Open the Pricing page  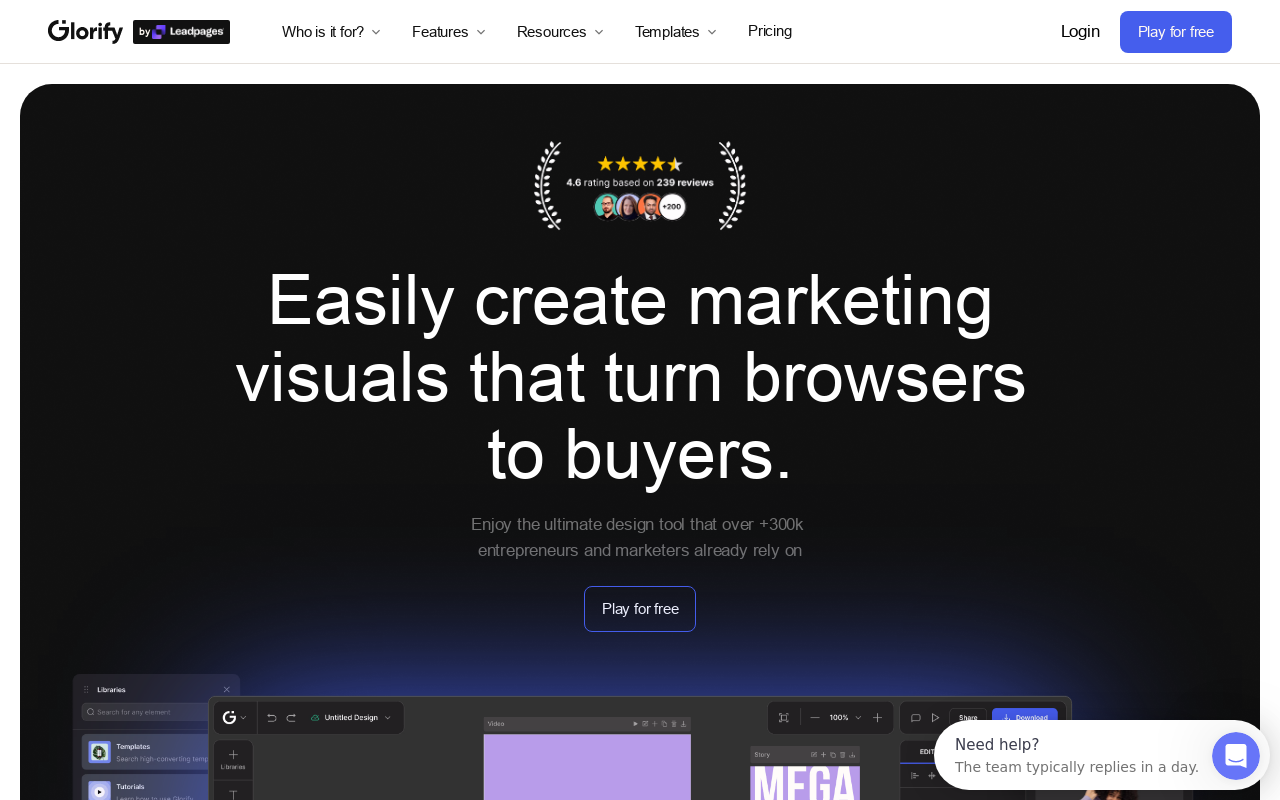coord(770,31)
